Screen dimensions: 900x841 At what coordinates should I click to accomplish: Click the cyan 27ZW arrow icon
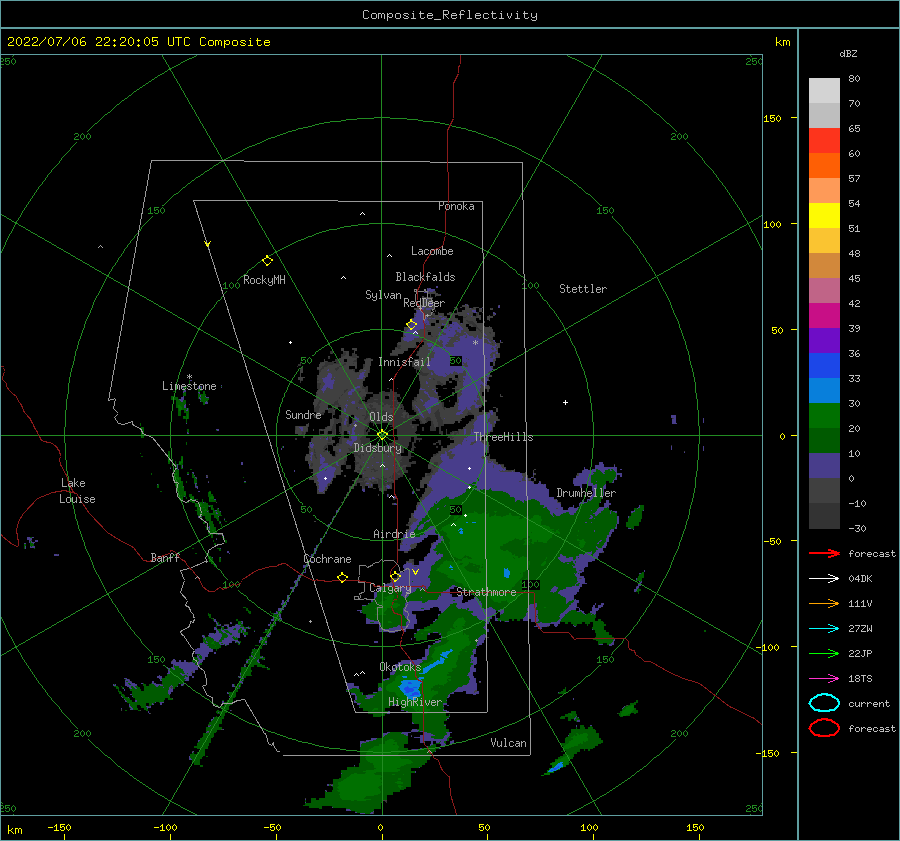tap(824, 629)
